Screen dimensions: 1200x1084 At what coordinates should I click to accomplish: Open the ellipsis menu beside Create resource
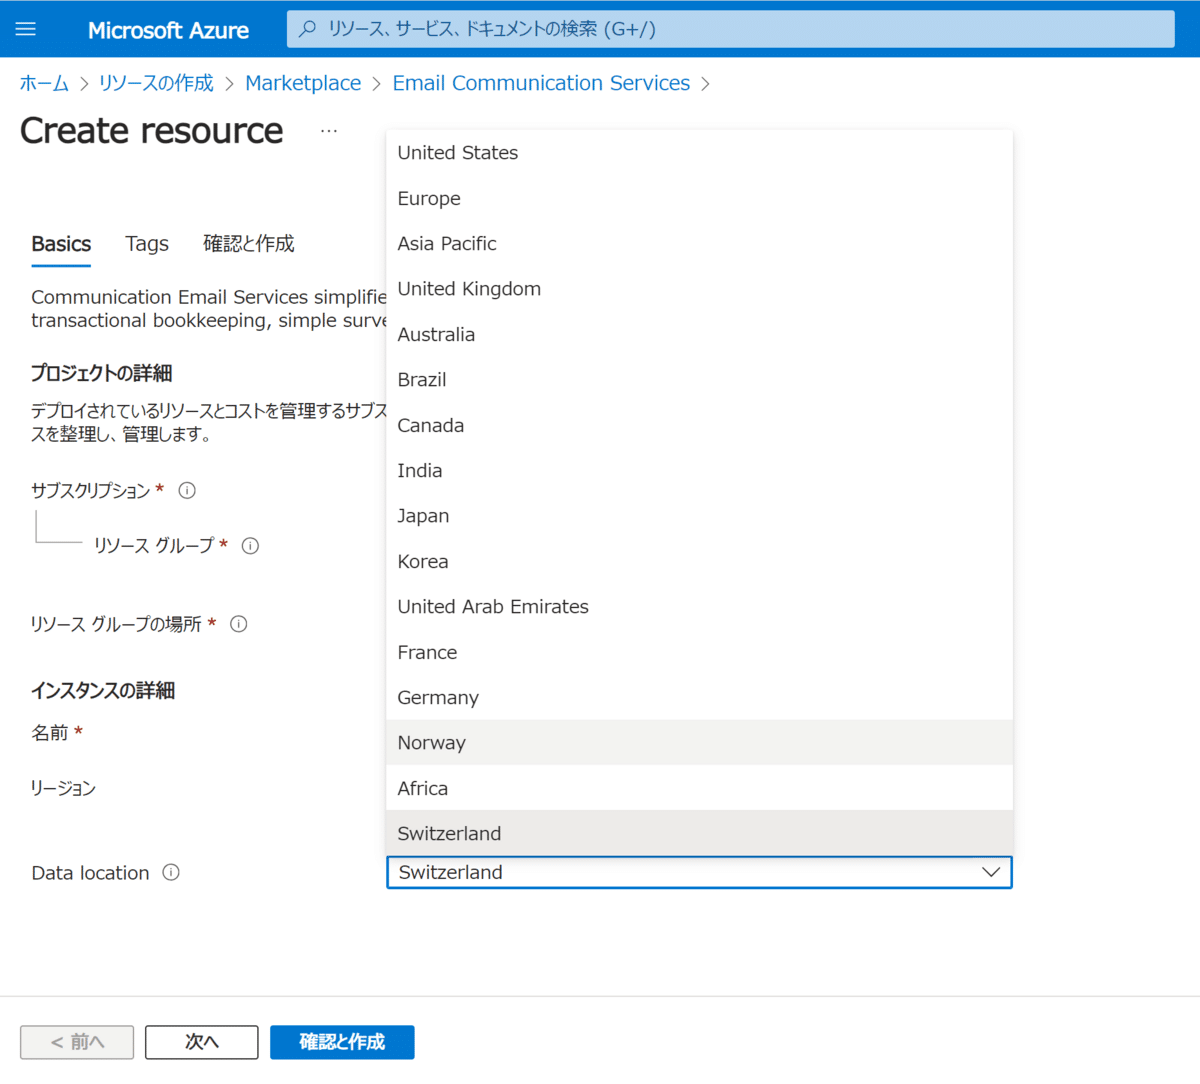[329, 131]
